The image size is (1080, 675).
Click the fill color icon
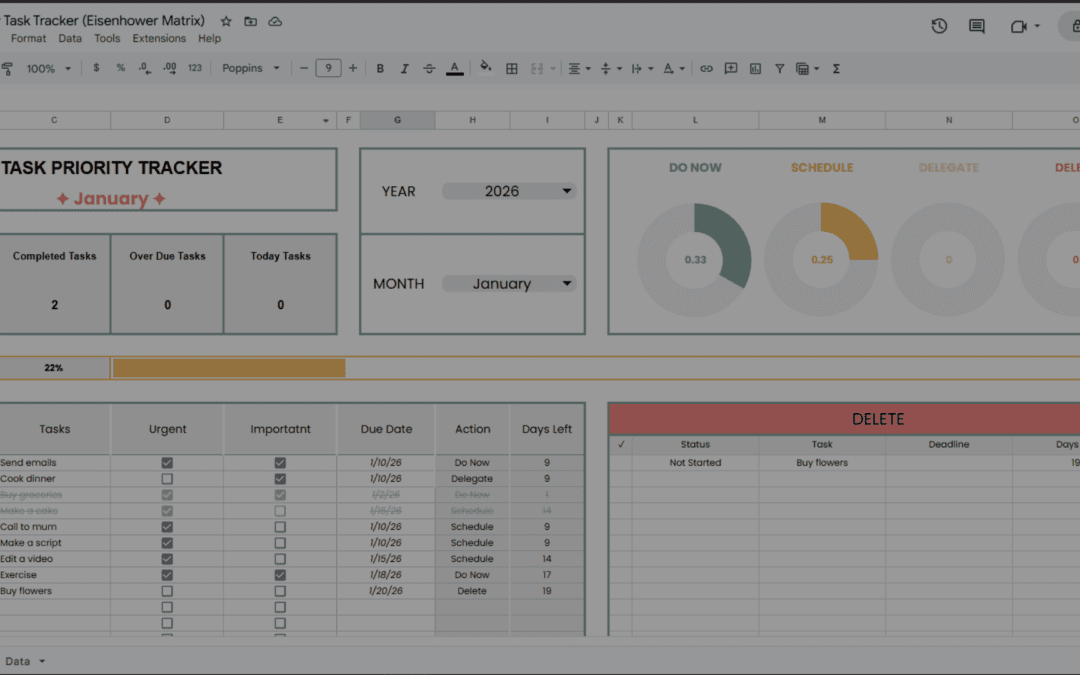pos(486,68)
